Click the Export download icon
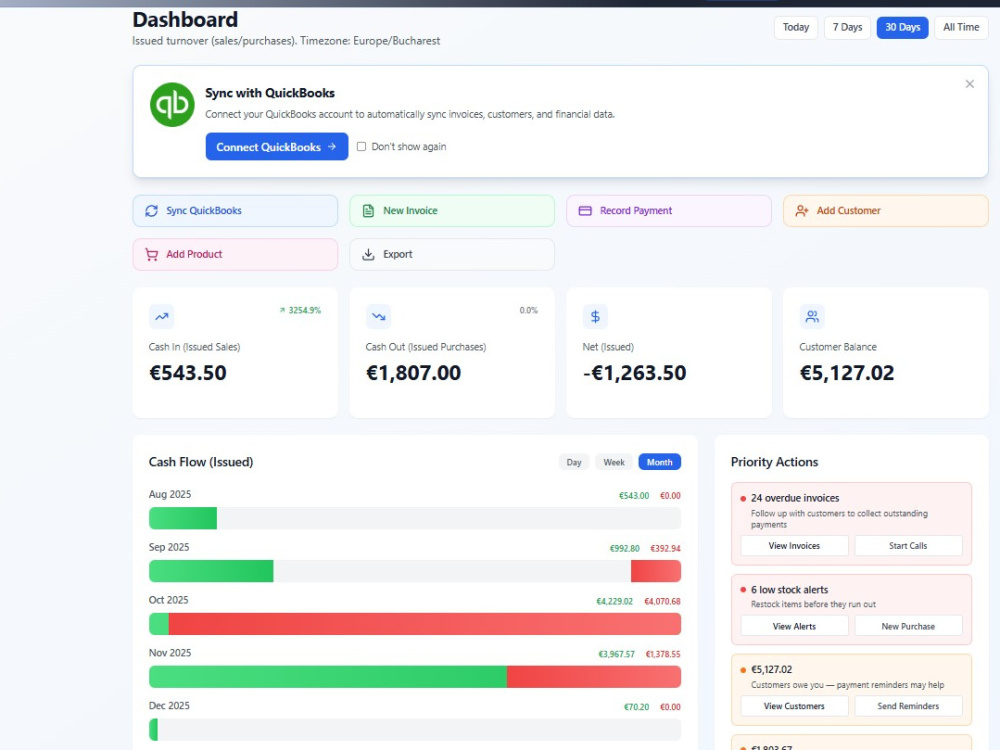Screen dimensions: 1000x750 point(368,254)
